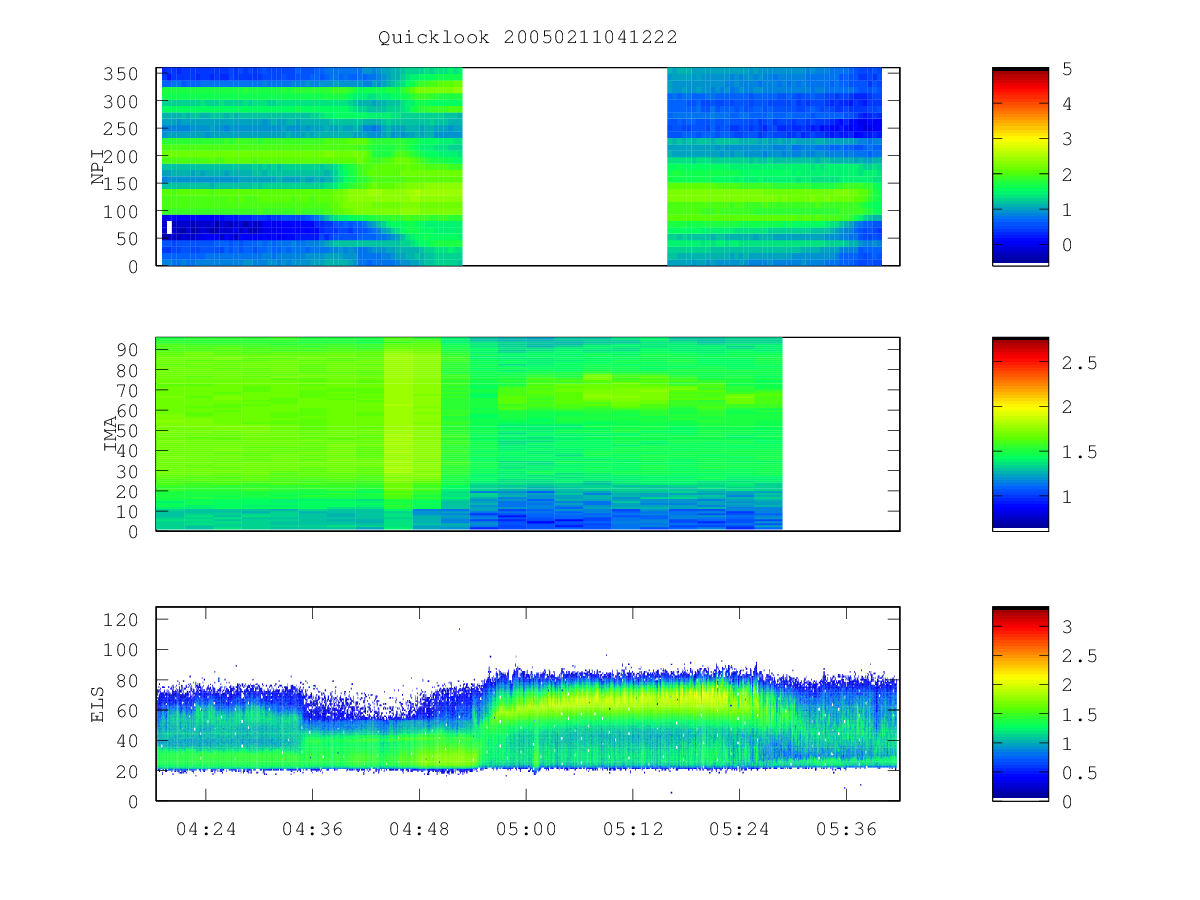Select the NPI y-axis label
Image resolution: width=1200 pixels, height=900 pixels.
point(98,167)
